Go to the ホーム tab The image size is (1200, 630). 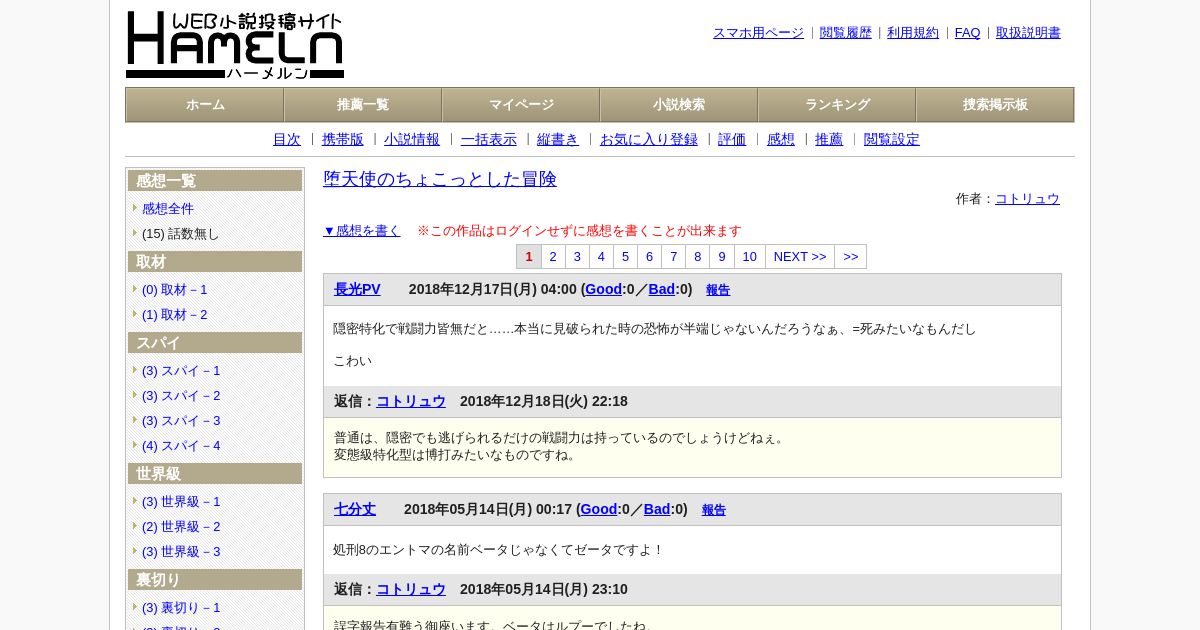(205, 105)
